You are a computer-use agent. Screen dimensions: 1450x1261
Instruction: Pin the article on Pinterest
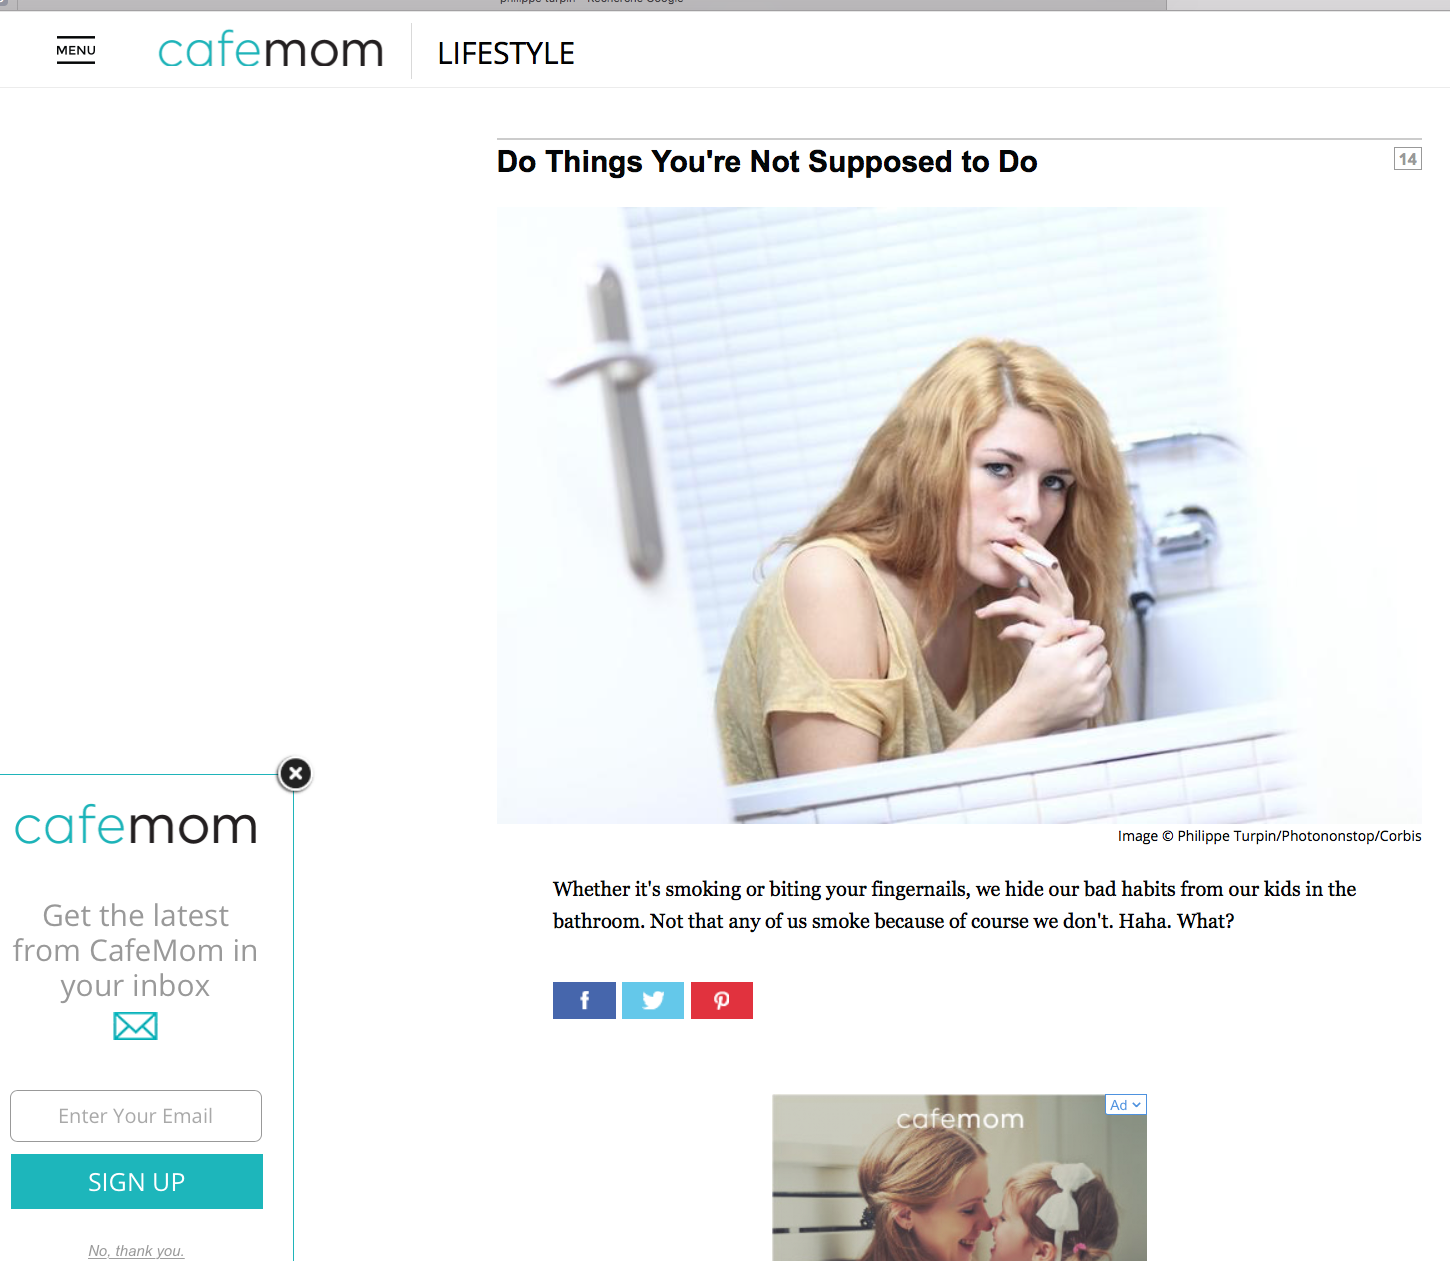722,1000
